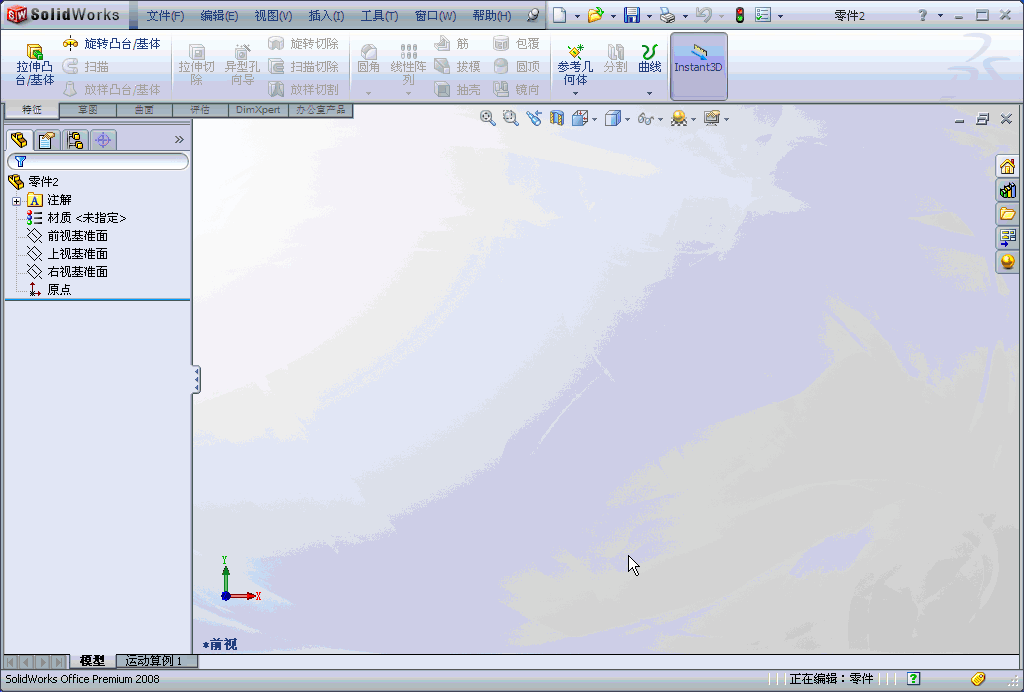
Task: Click the Fillet (圆角) tool
Action: tap(368, 59)
